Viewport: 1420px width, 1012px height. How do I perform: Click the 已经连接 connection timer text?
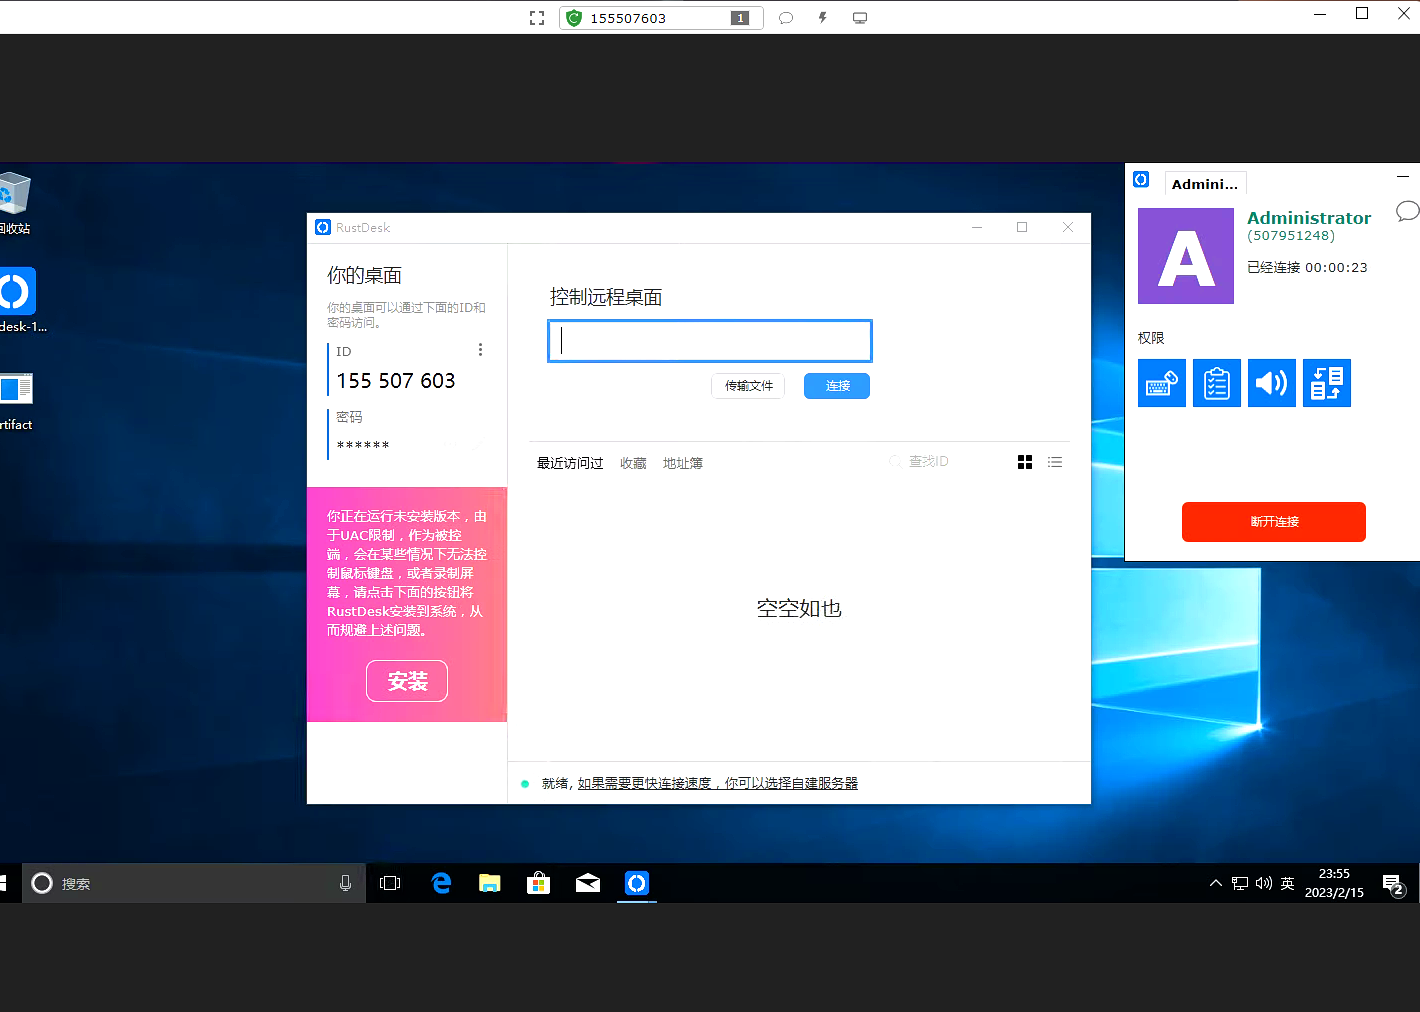coord(1307,267)
